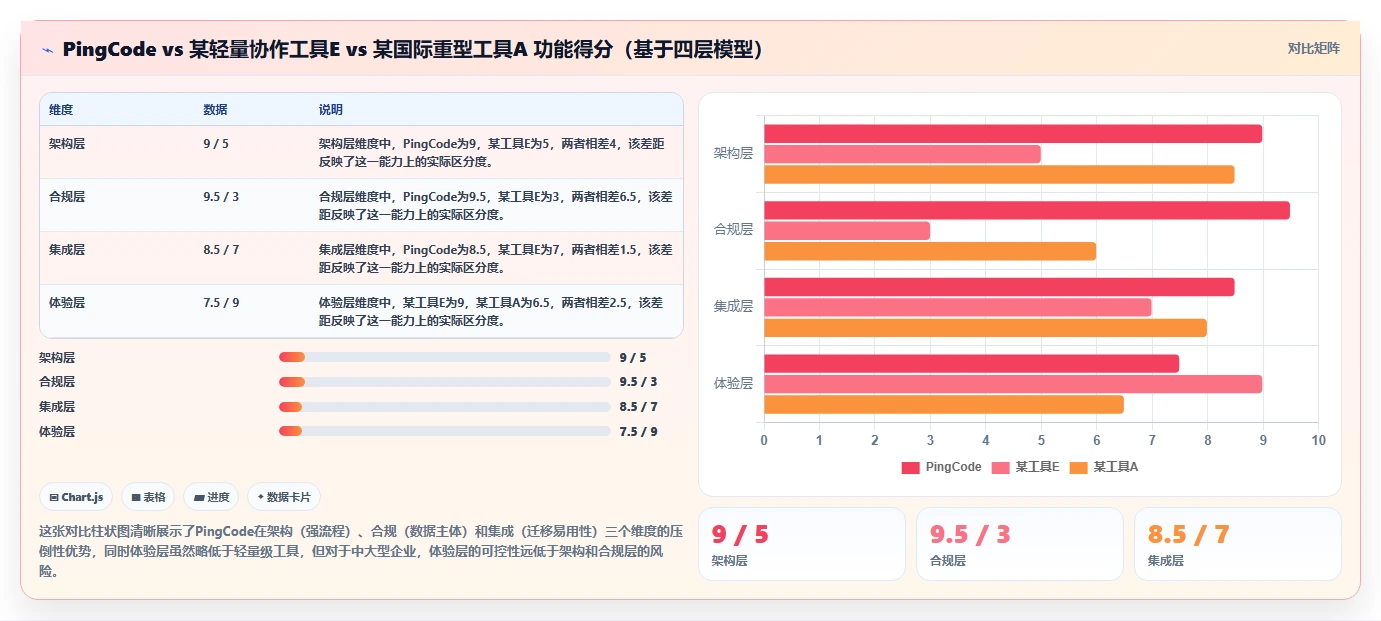
Task: Click the 架构层 progress bar
Action: (x=444, y=357)
